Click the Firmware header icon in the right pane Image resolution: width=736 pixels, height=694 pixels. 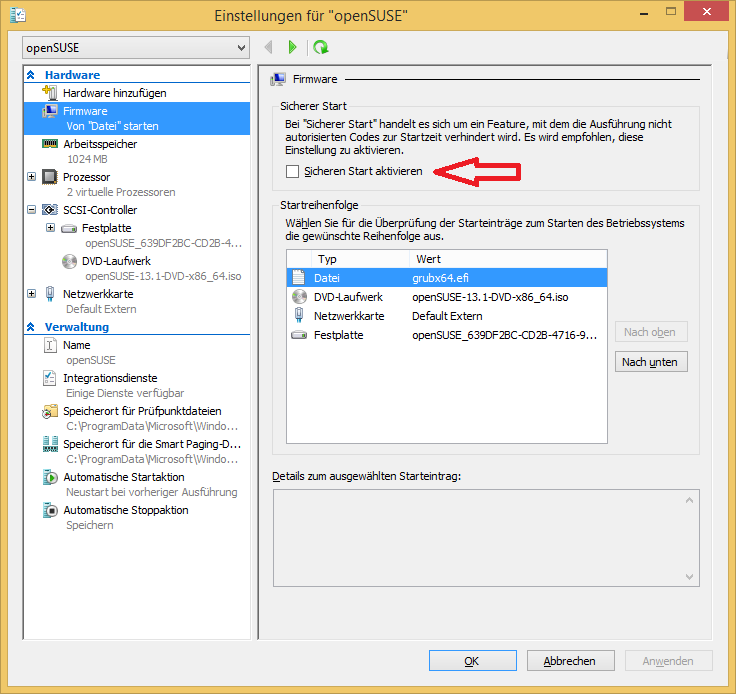coord(278,79)
